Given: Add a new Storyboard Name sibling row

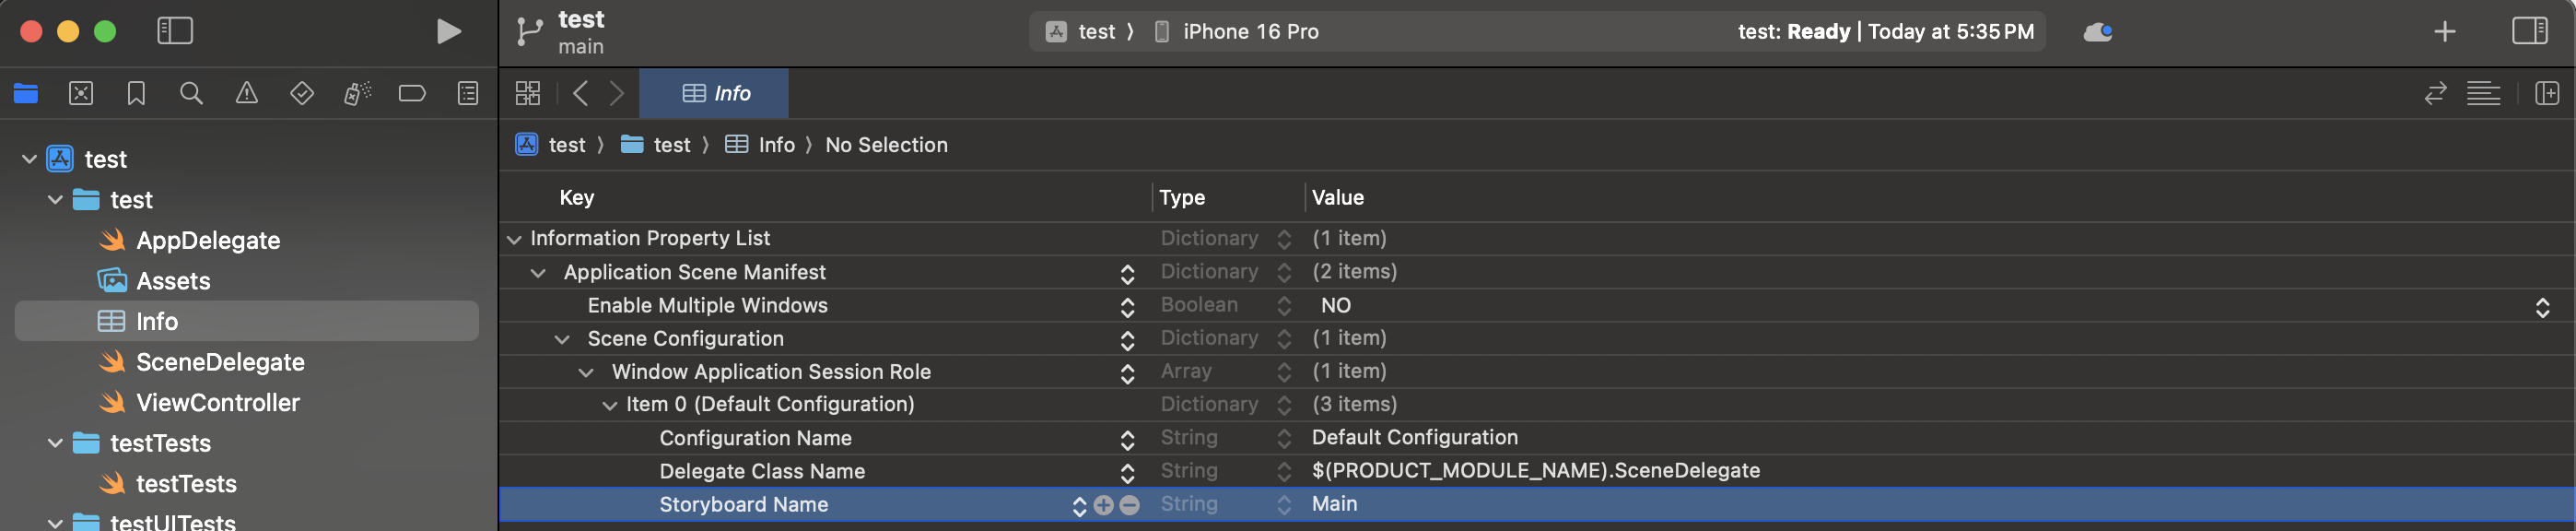Looking at the screenshot, I should [x=1103, y=505].
